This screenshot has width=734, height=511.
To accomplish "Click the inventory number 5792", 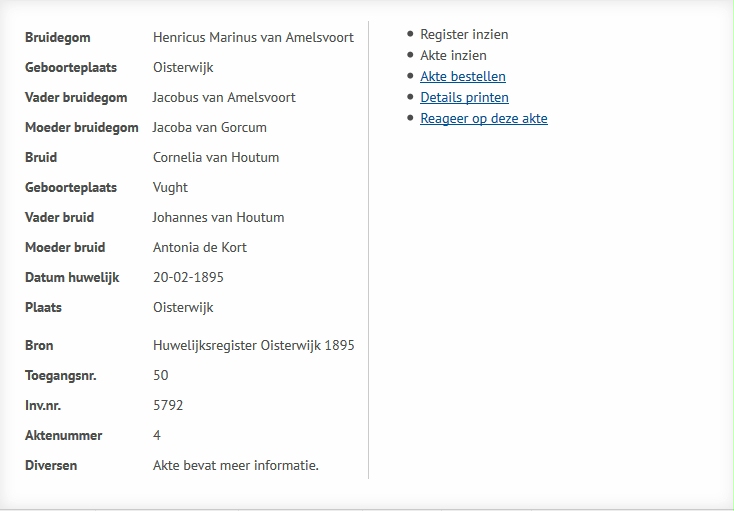I will 168,405.
